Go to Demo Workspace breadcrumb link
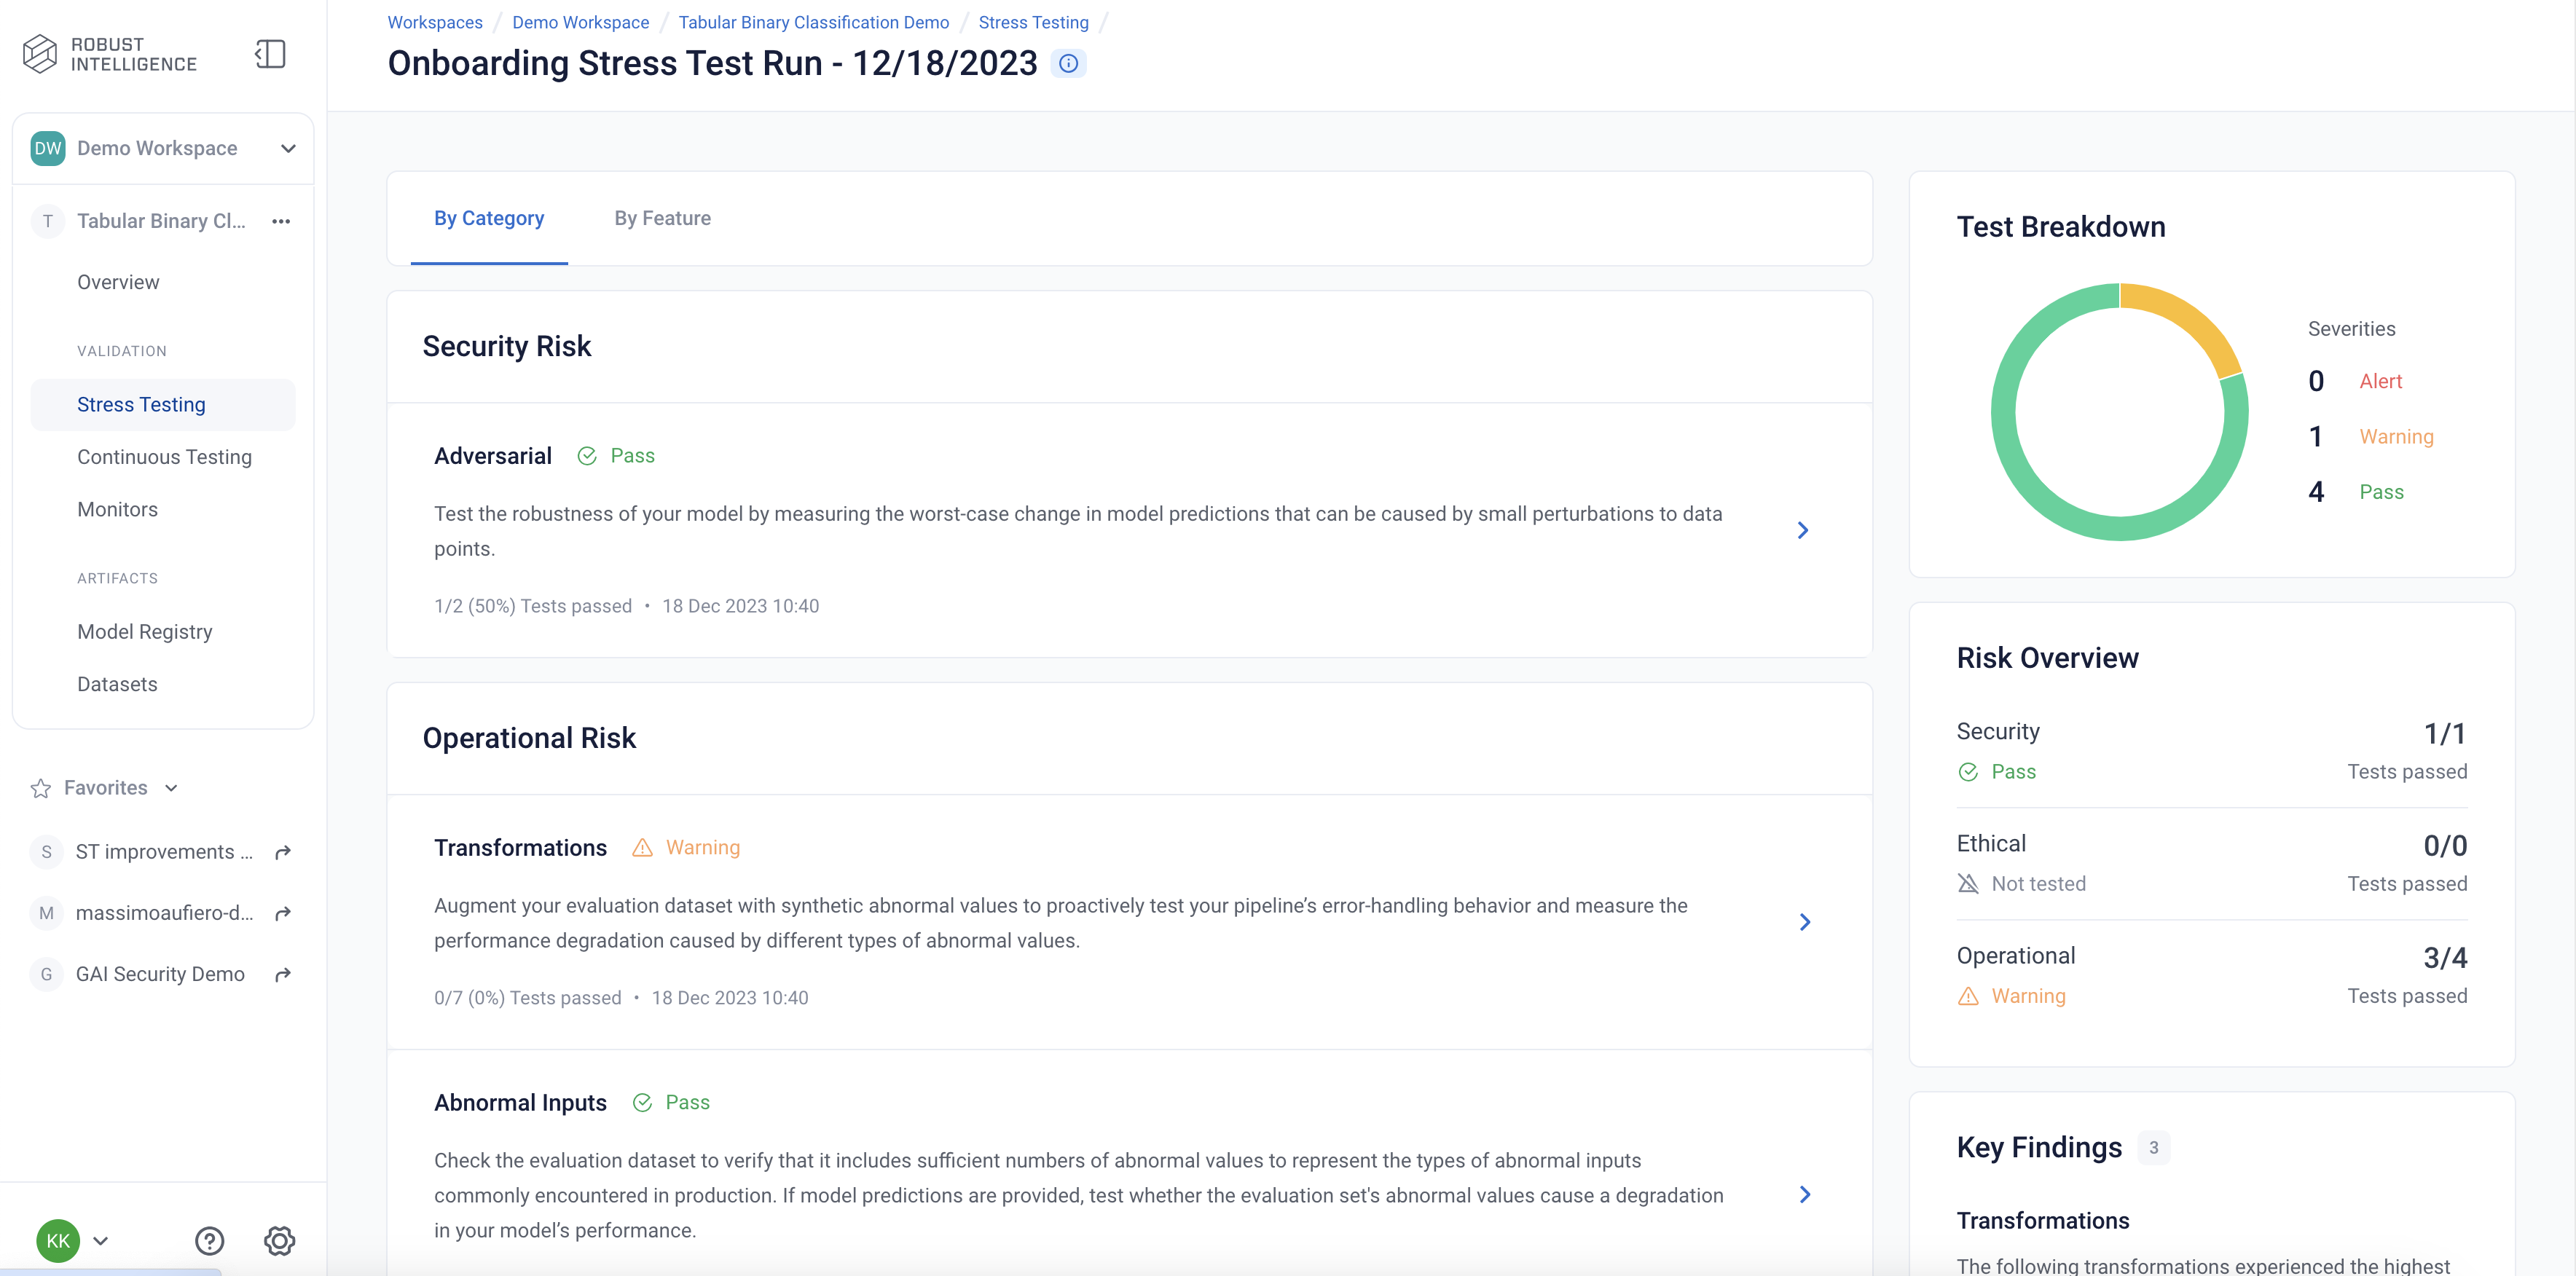This screenshot has height=1276, width=2576. point(580,22)
